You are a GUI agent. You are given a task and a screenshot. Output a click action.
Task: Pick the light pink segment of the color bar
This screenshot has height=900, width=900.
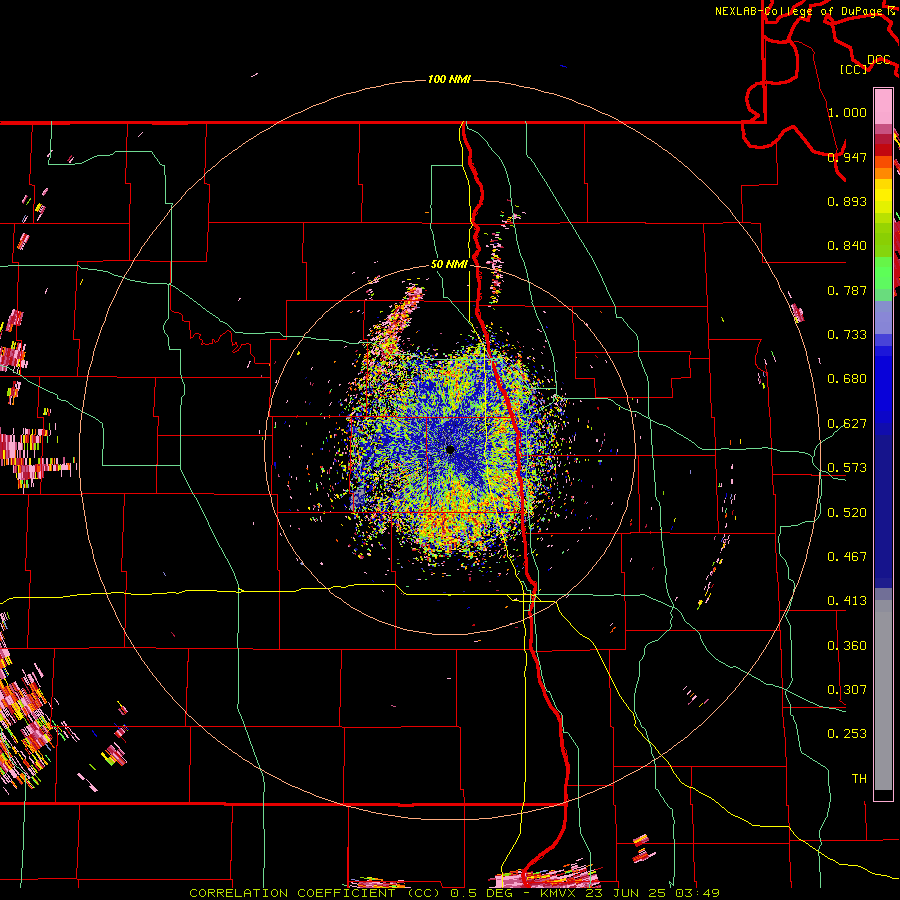click(x=883, y=106)
